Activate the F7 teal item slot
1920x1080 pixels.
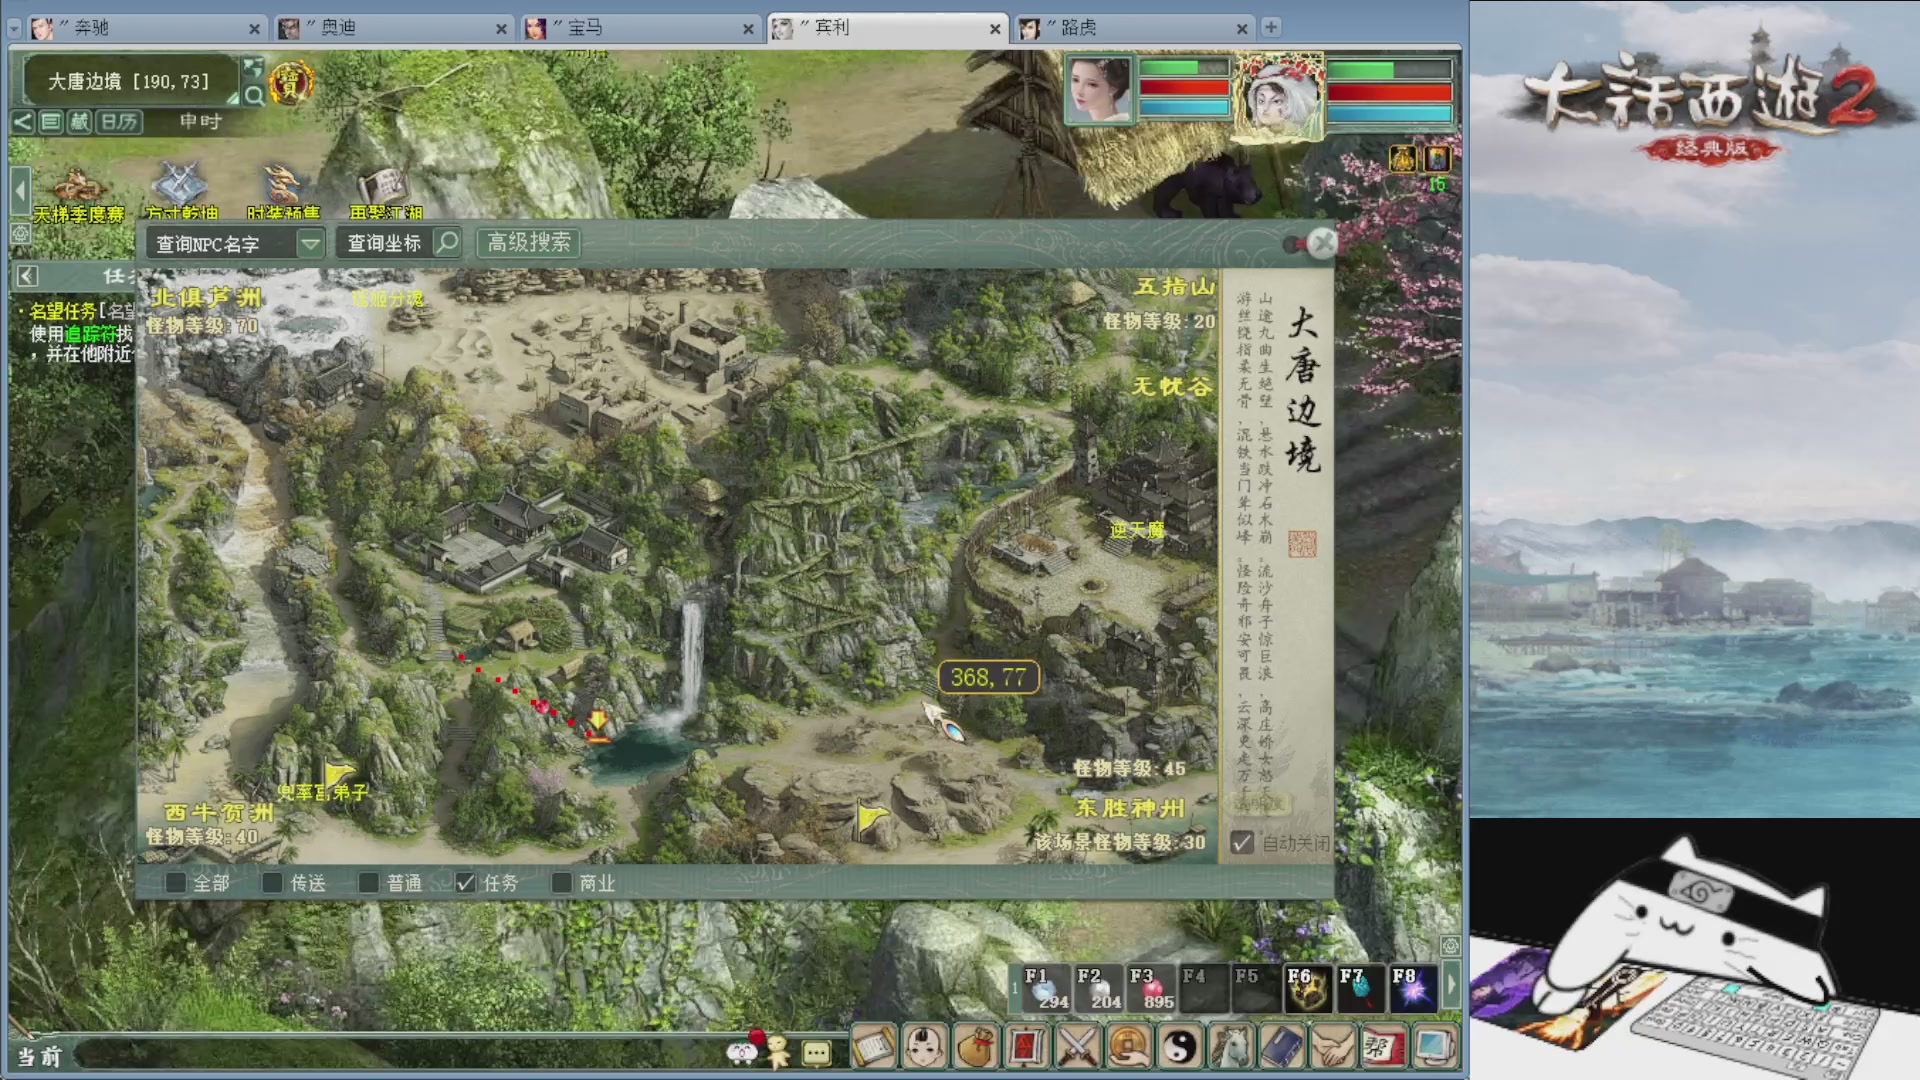click(1361, 988)
